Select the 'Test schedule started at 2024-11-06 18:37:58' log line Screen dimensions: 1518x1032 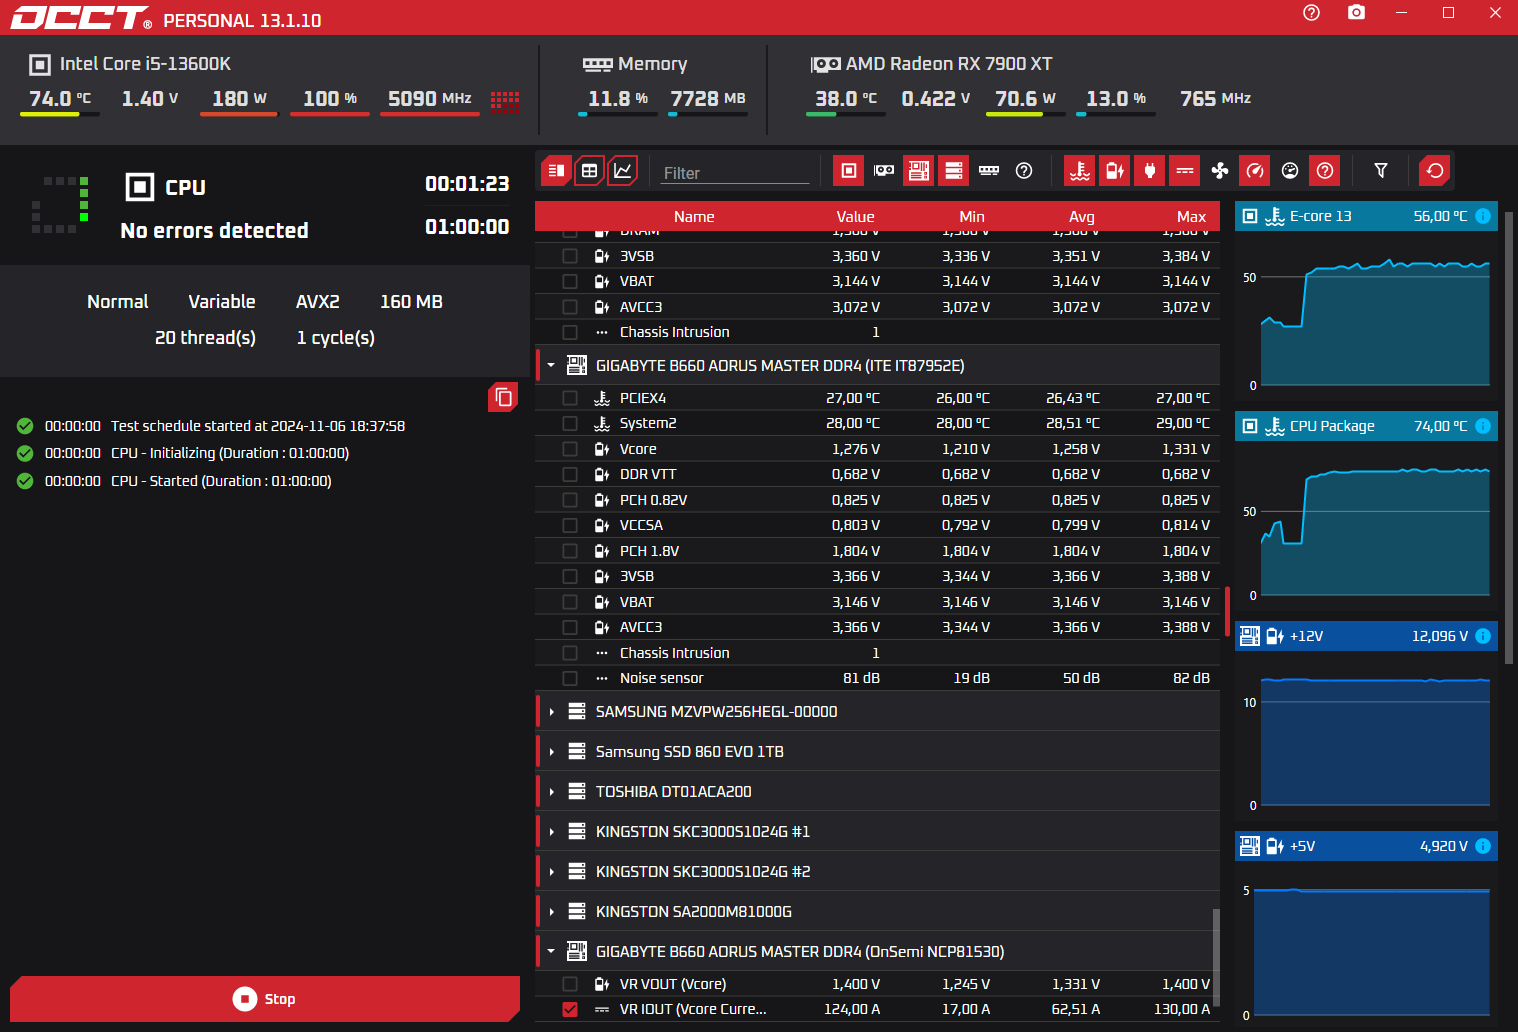click(258, 426)
